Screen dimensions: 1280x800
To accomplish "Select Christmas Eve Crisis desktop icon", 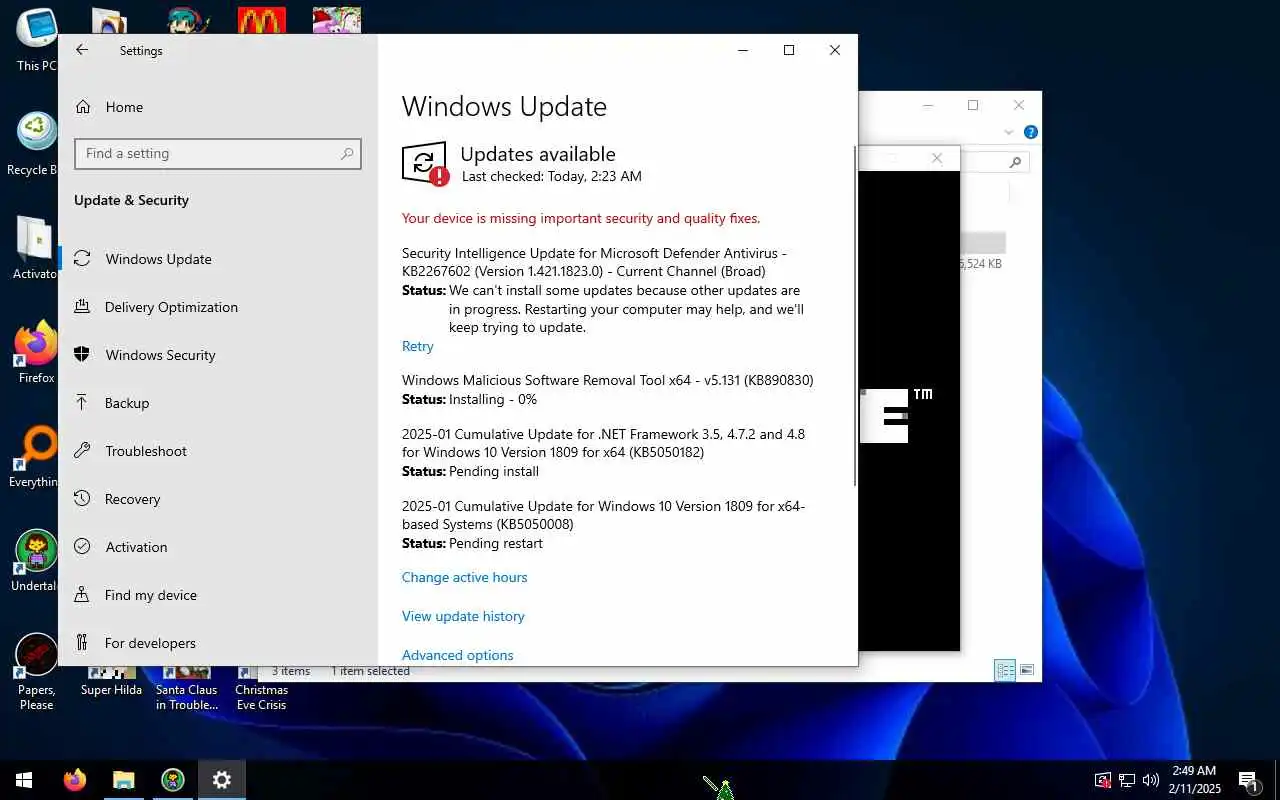I will 261,688.
